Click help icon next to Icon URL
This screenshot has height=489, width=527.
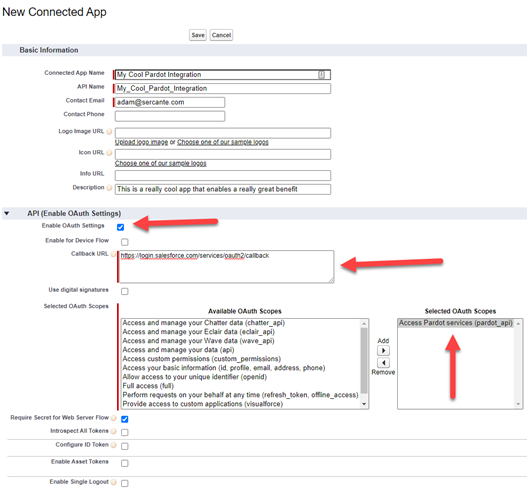point(109,153)
